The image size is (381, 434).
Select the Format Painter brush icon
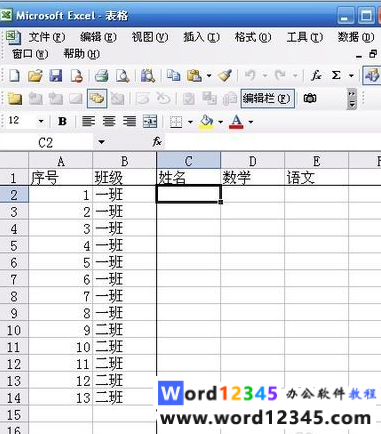[x=225, y=76]
